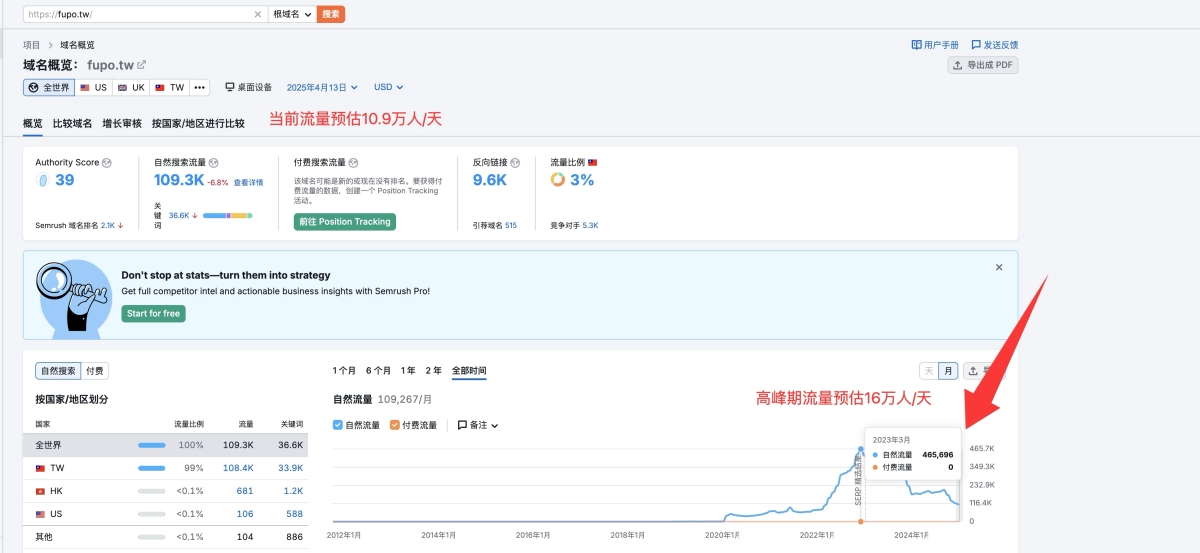Image resolution: width=1200 pixels, height=553 pixels.
Task: Click the 付费搜索流量 info icon
Action: point(353,162)
